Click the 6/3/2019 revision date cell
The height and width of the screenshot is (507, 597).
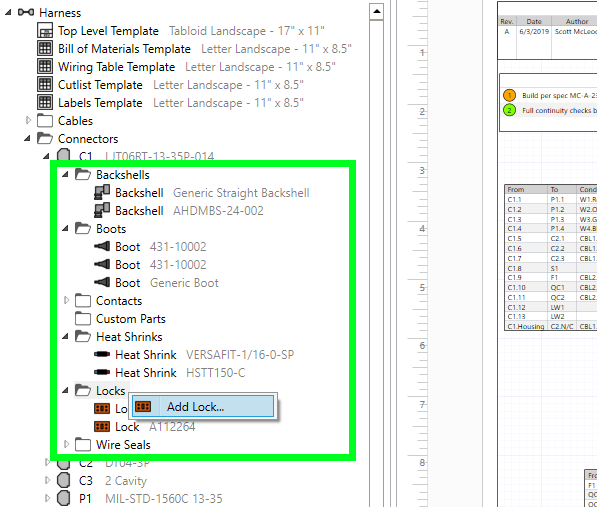pyautogui.click(x=534, y=32)
